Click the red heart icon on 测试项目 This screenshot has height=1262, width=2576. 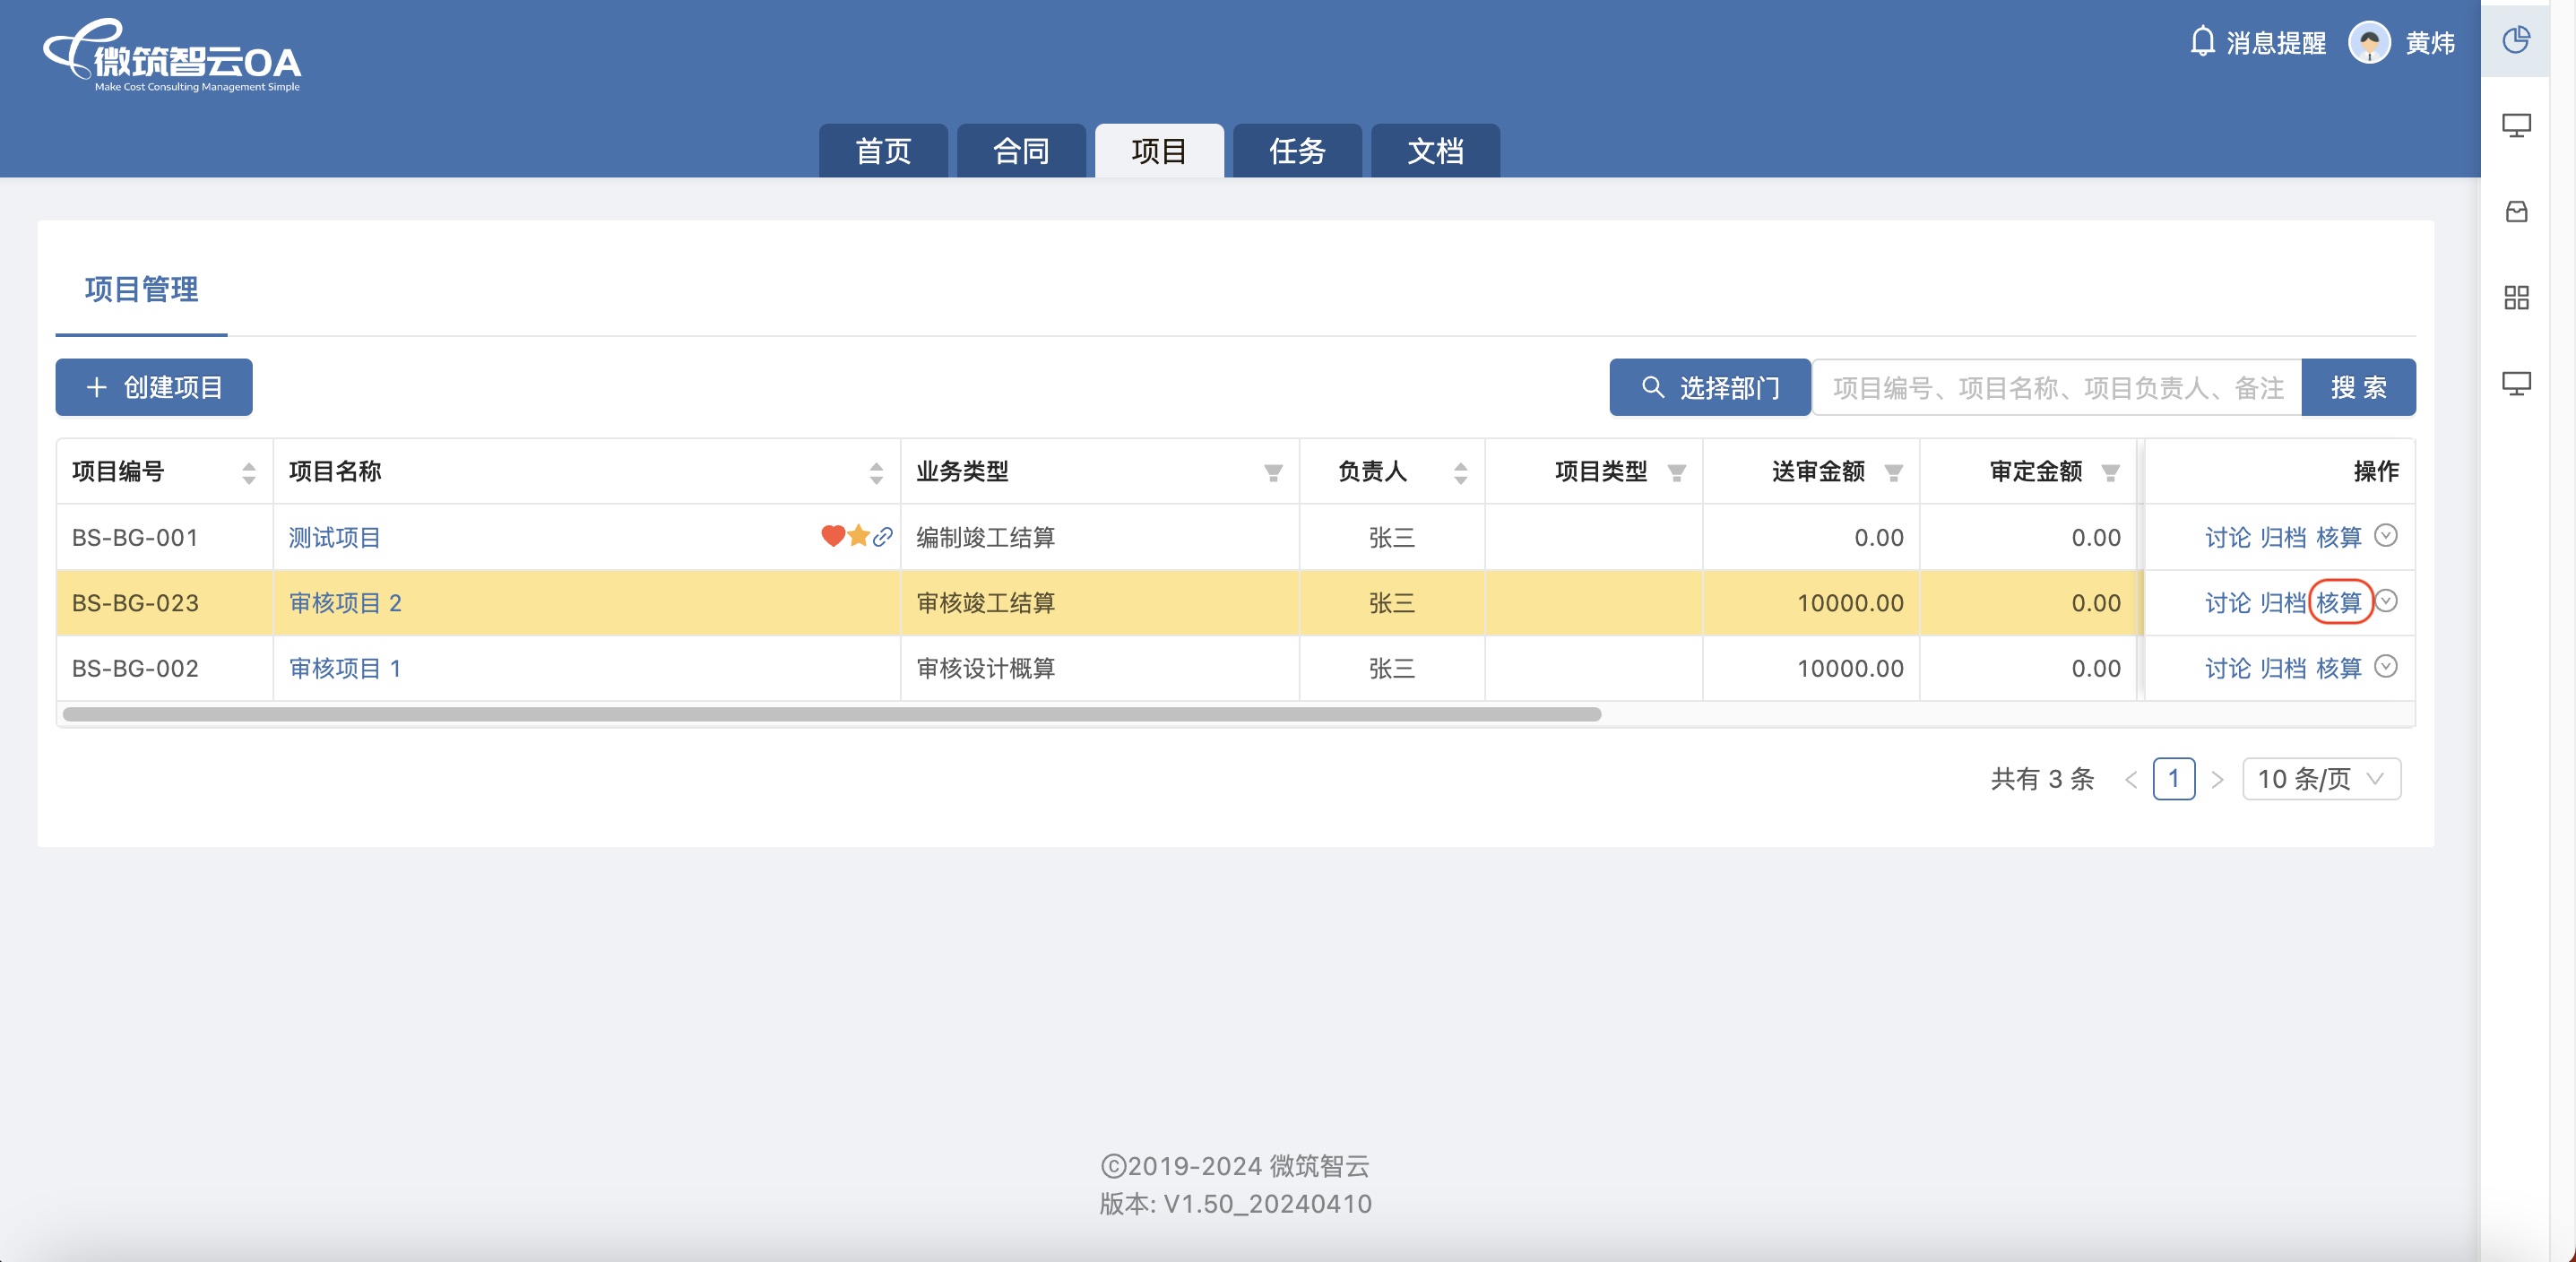tap(832, 536)
